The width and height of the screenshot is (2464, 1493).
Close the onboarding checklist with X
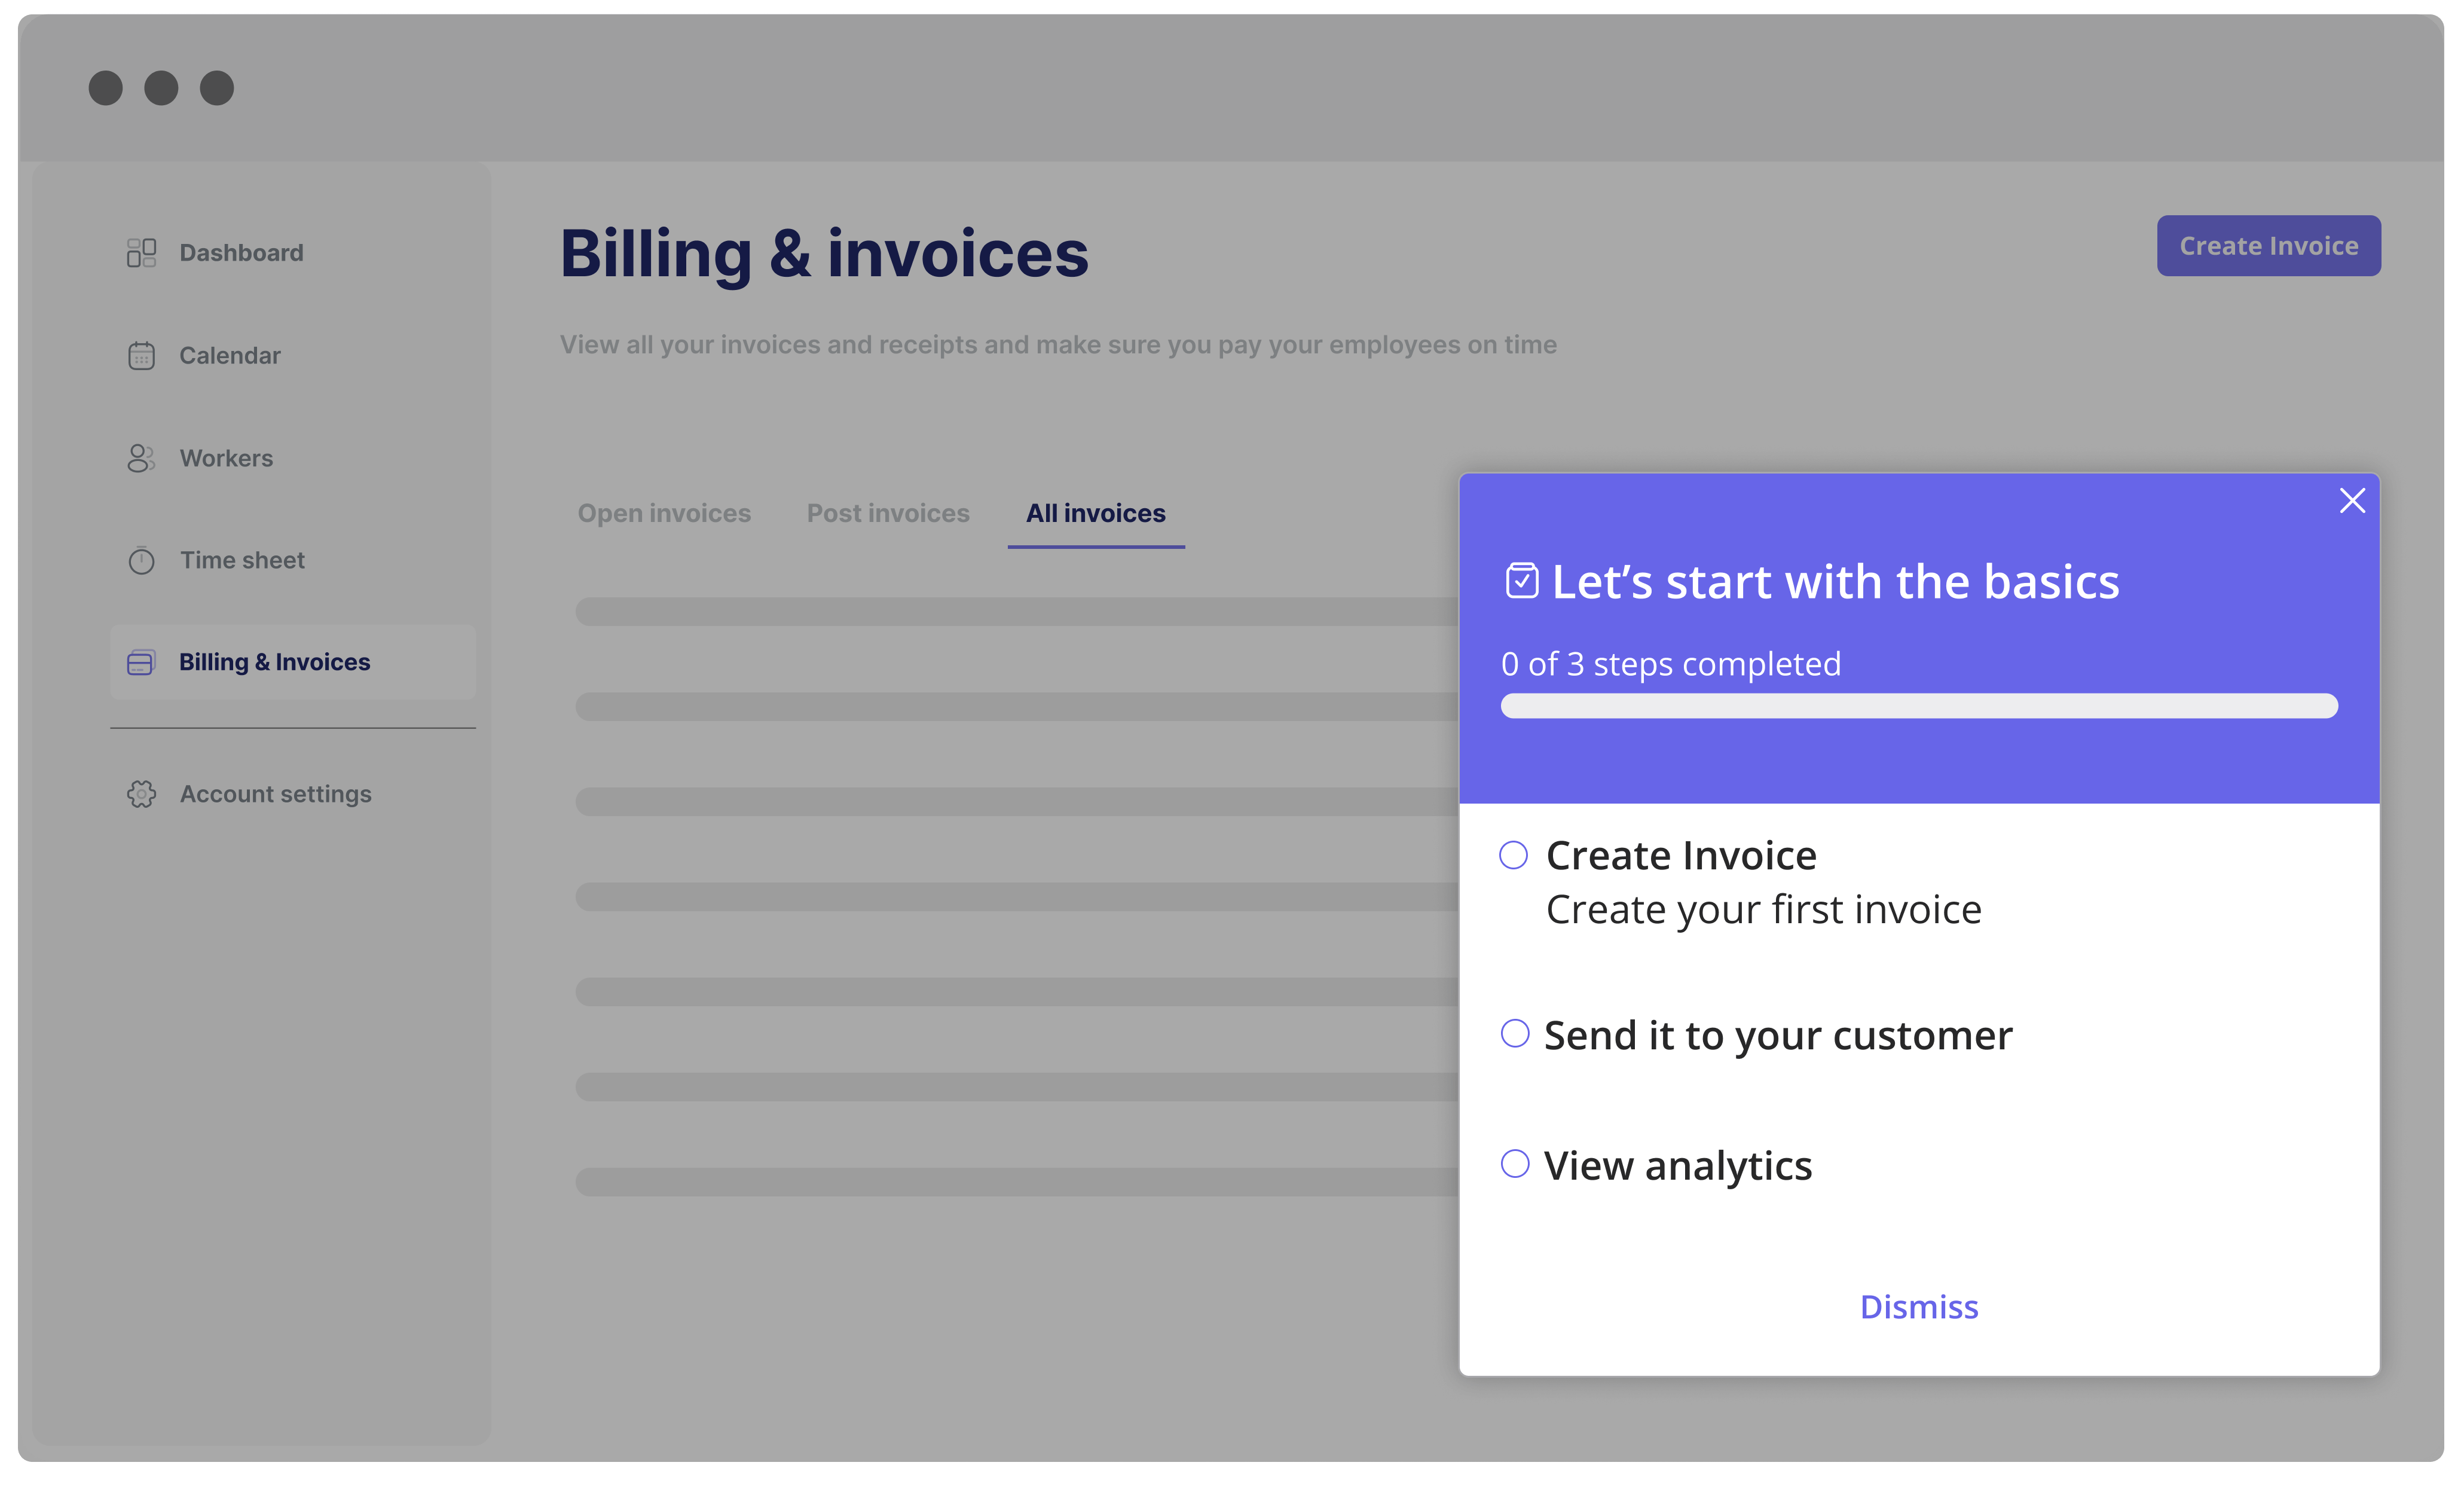click(x=2352, y=501)
